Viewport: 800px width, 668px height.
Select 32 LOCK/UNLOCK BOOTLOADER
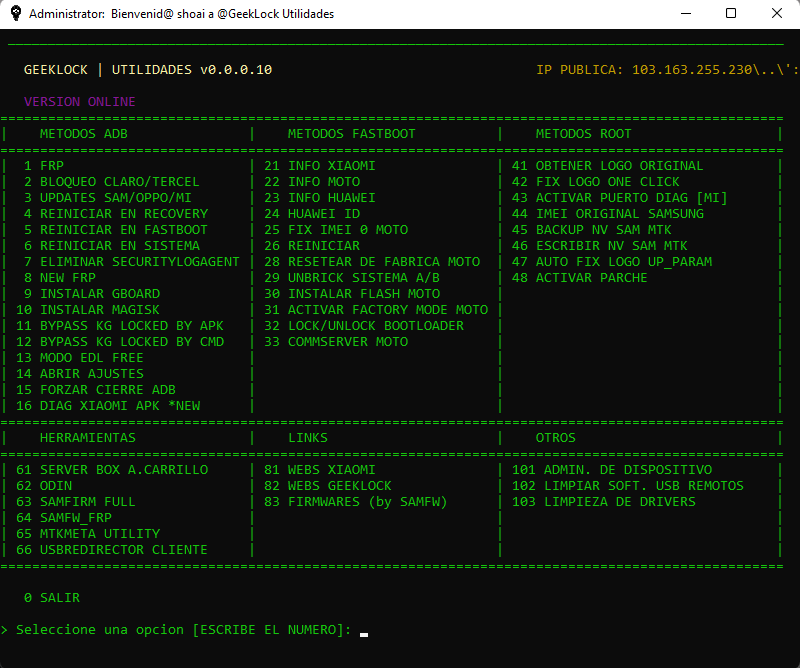pyautogui.click(x=350, y=325)
